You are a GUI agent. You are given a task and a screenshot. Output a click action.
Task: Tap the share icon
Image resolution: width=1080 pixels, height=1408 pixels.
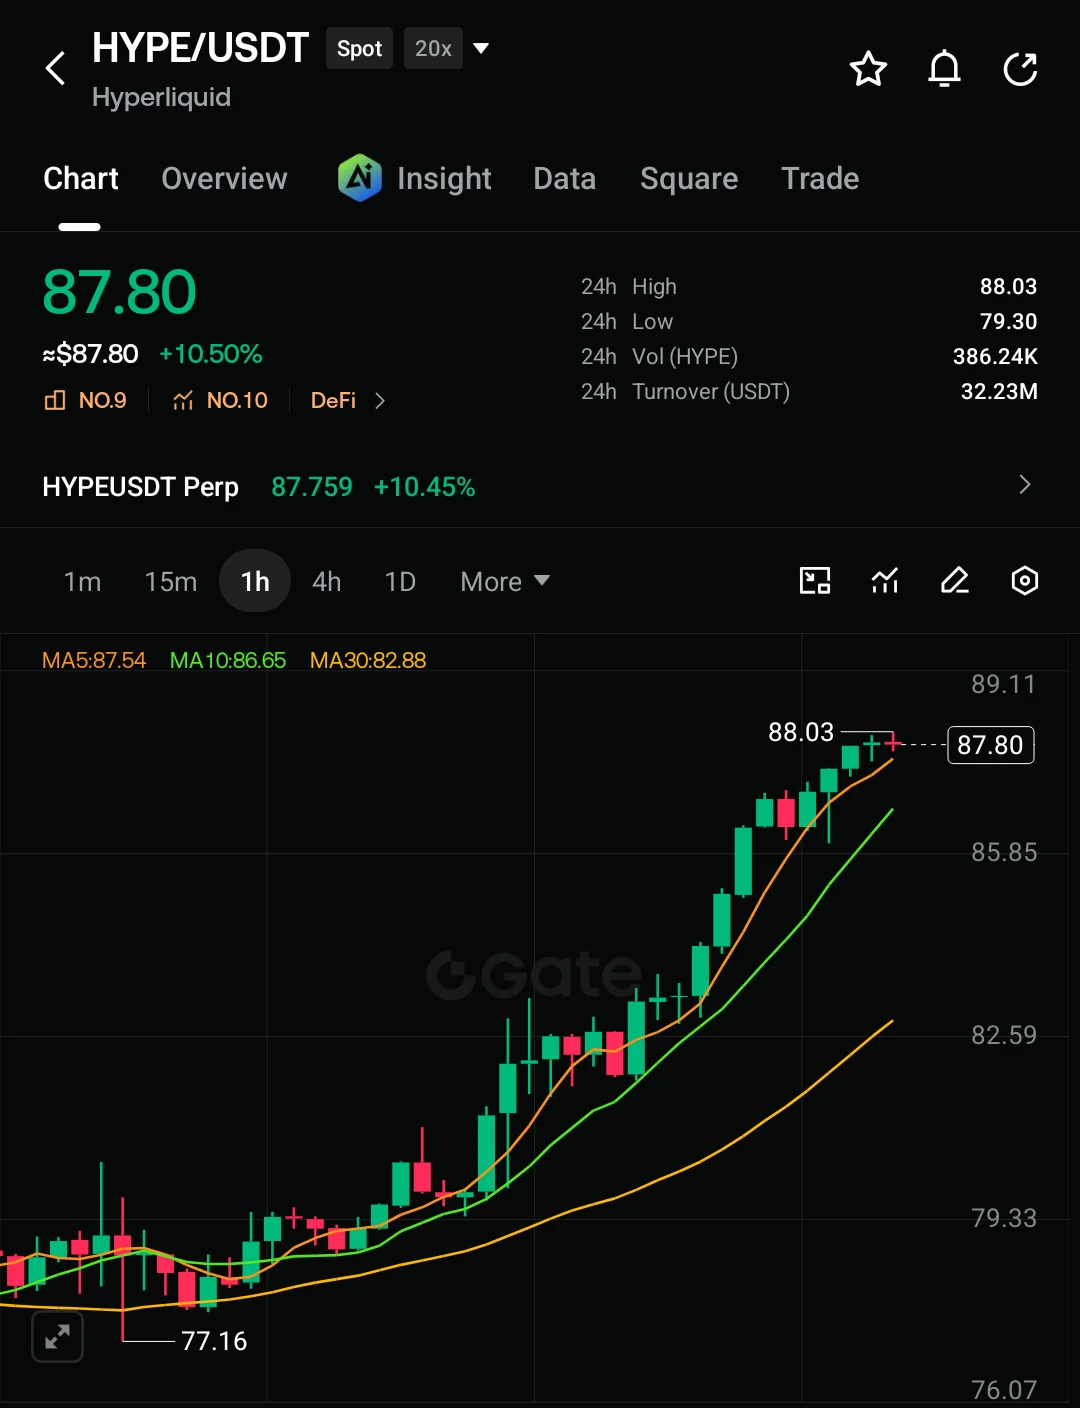(1020, 69)
